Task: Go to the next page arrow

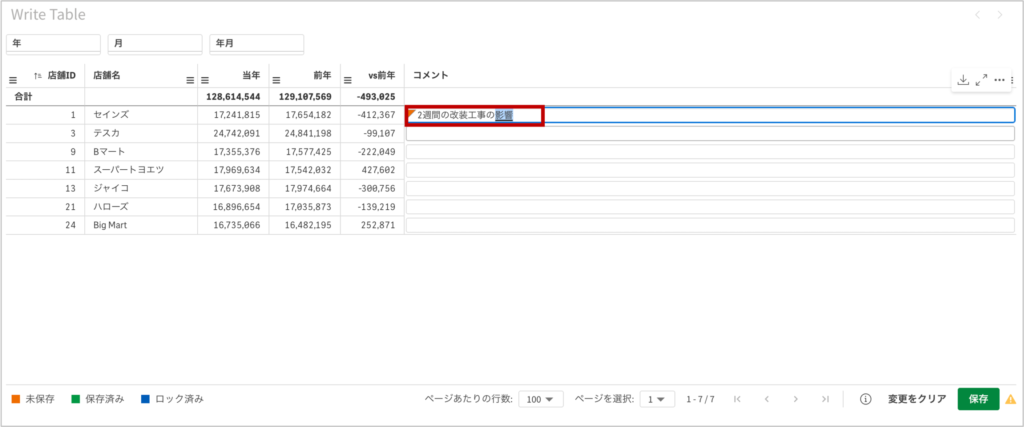Action: 796,399
